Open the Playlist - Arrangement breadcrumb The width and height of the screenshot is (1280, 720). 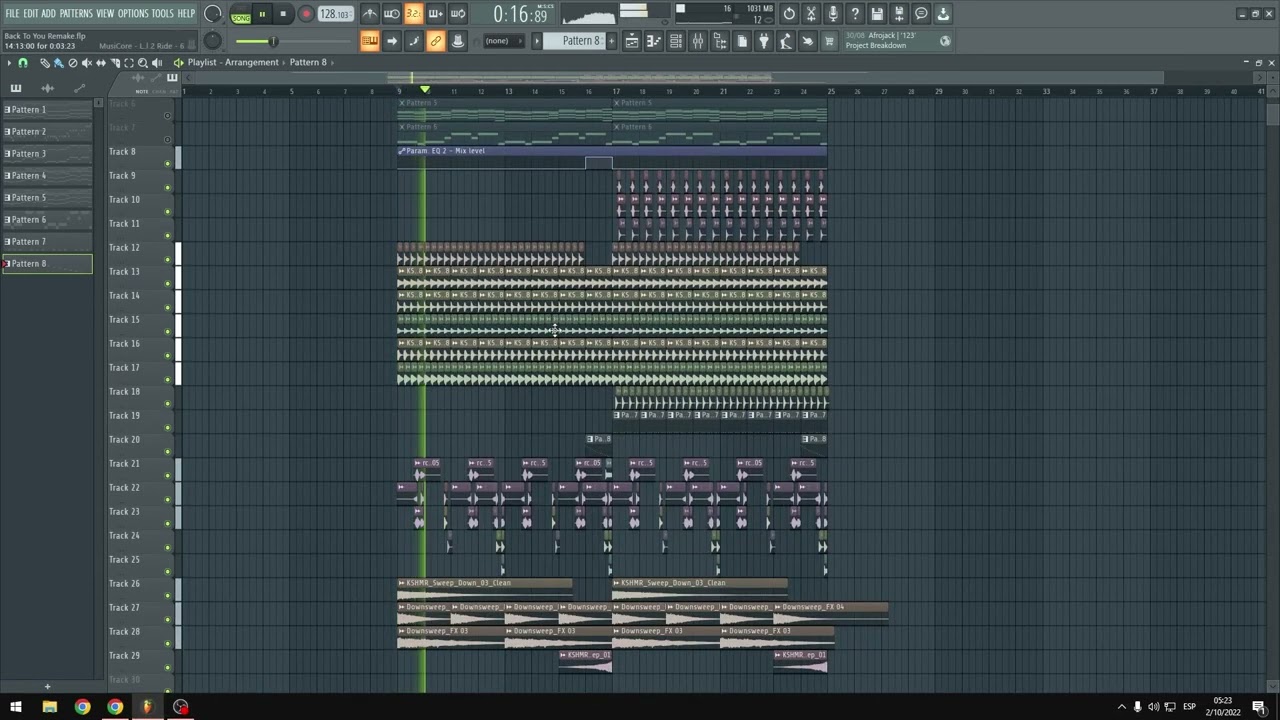[x=233, y=62]
